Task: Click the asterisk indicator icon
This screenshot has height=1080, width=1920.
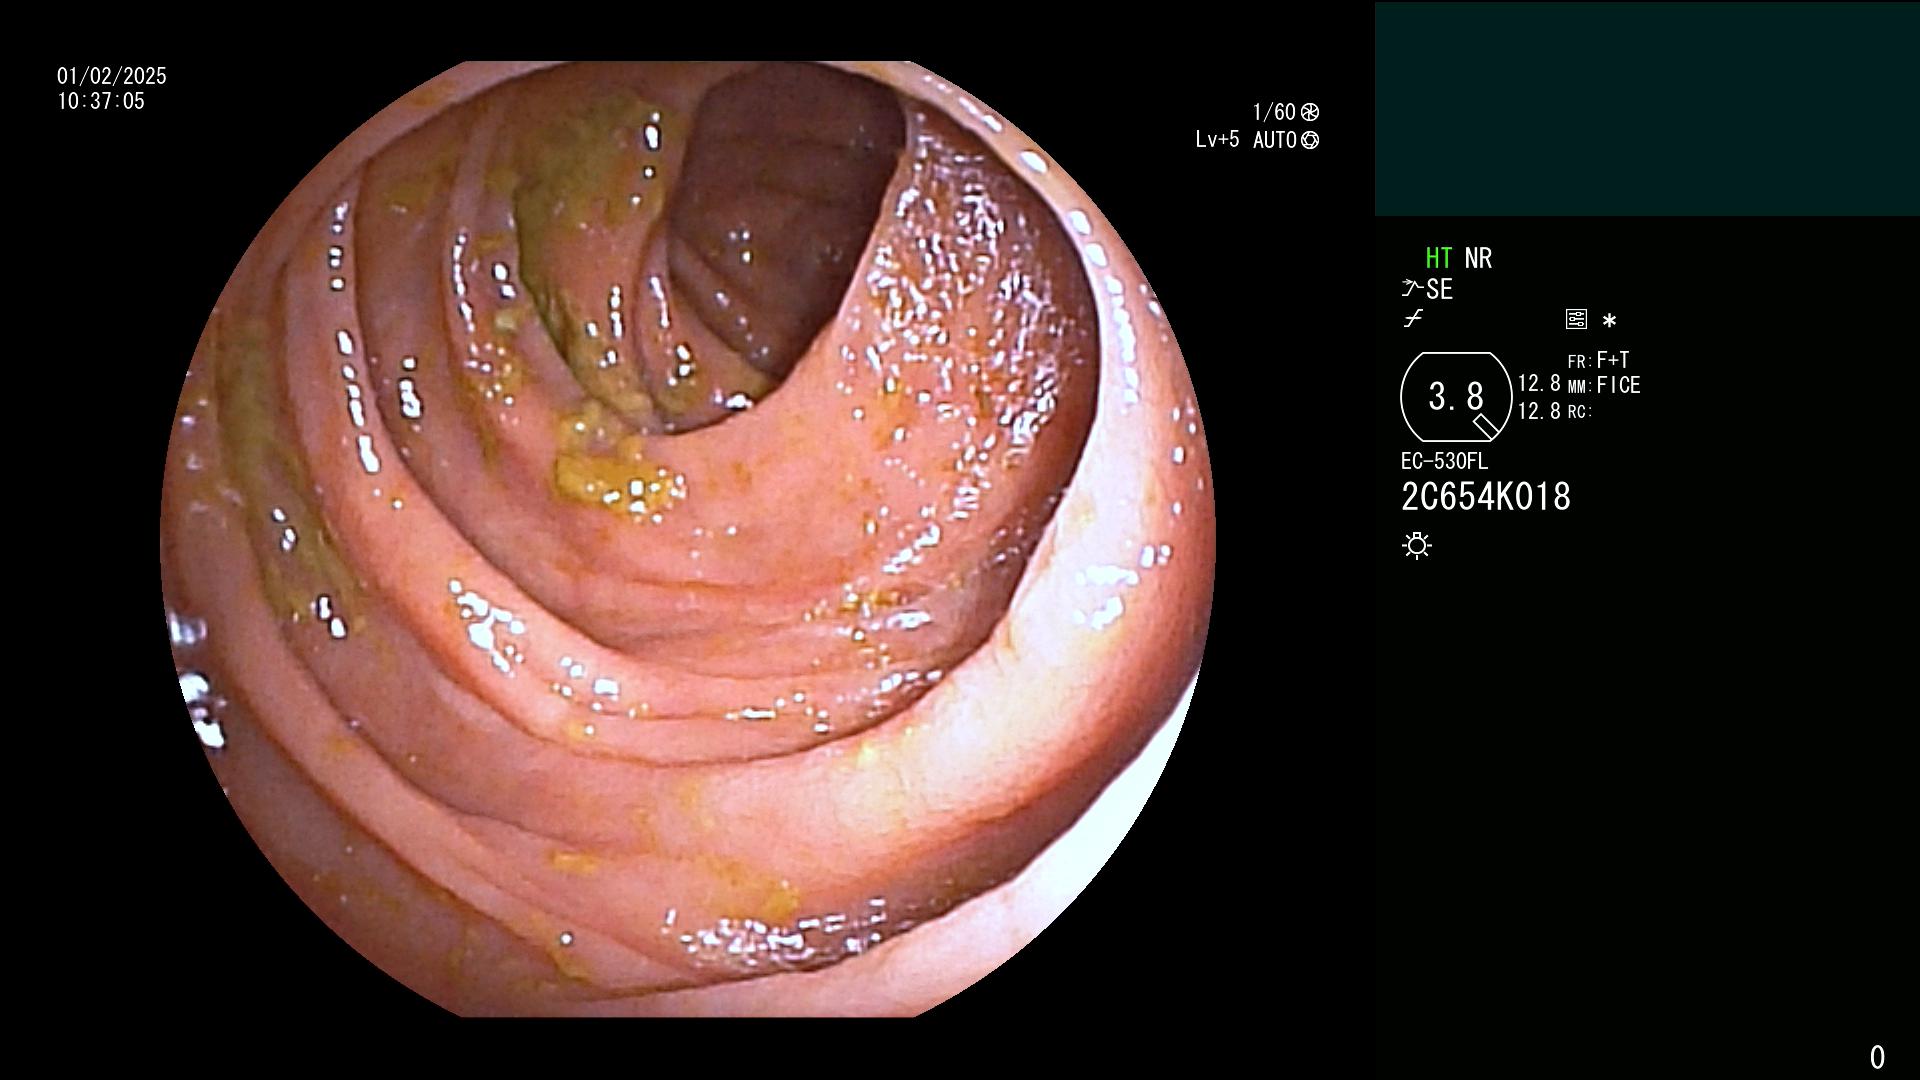Action: click(1609, 321)
